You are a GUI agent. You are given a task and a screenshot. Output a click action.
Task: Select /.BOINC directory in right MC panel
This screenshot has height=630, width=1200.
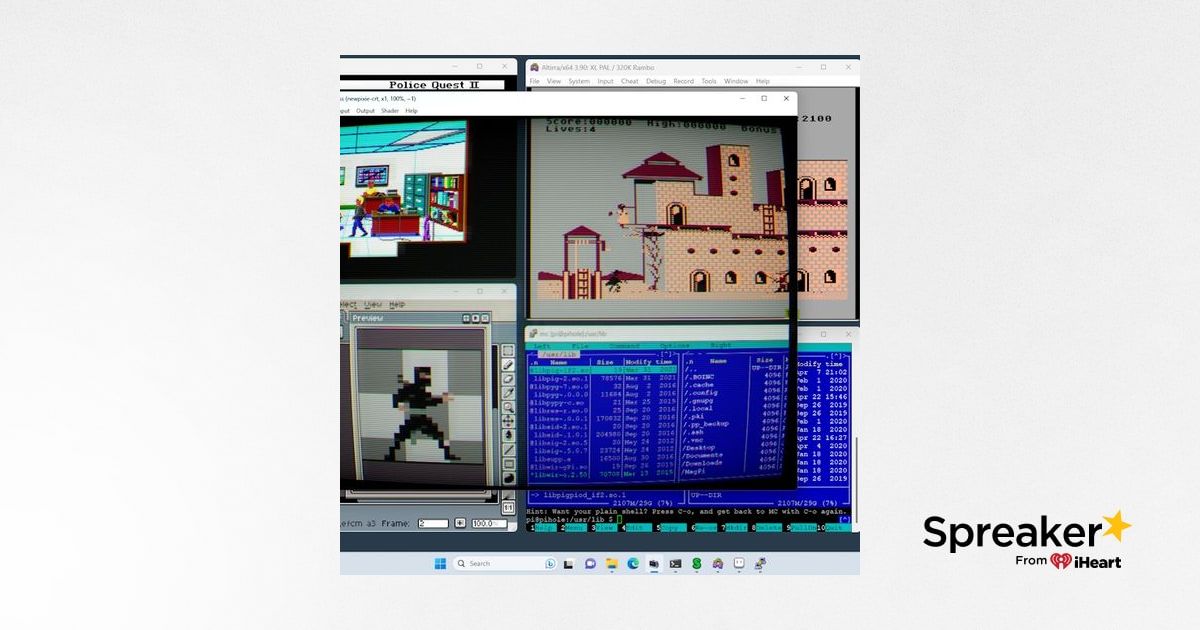click(x=699, y=377)
